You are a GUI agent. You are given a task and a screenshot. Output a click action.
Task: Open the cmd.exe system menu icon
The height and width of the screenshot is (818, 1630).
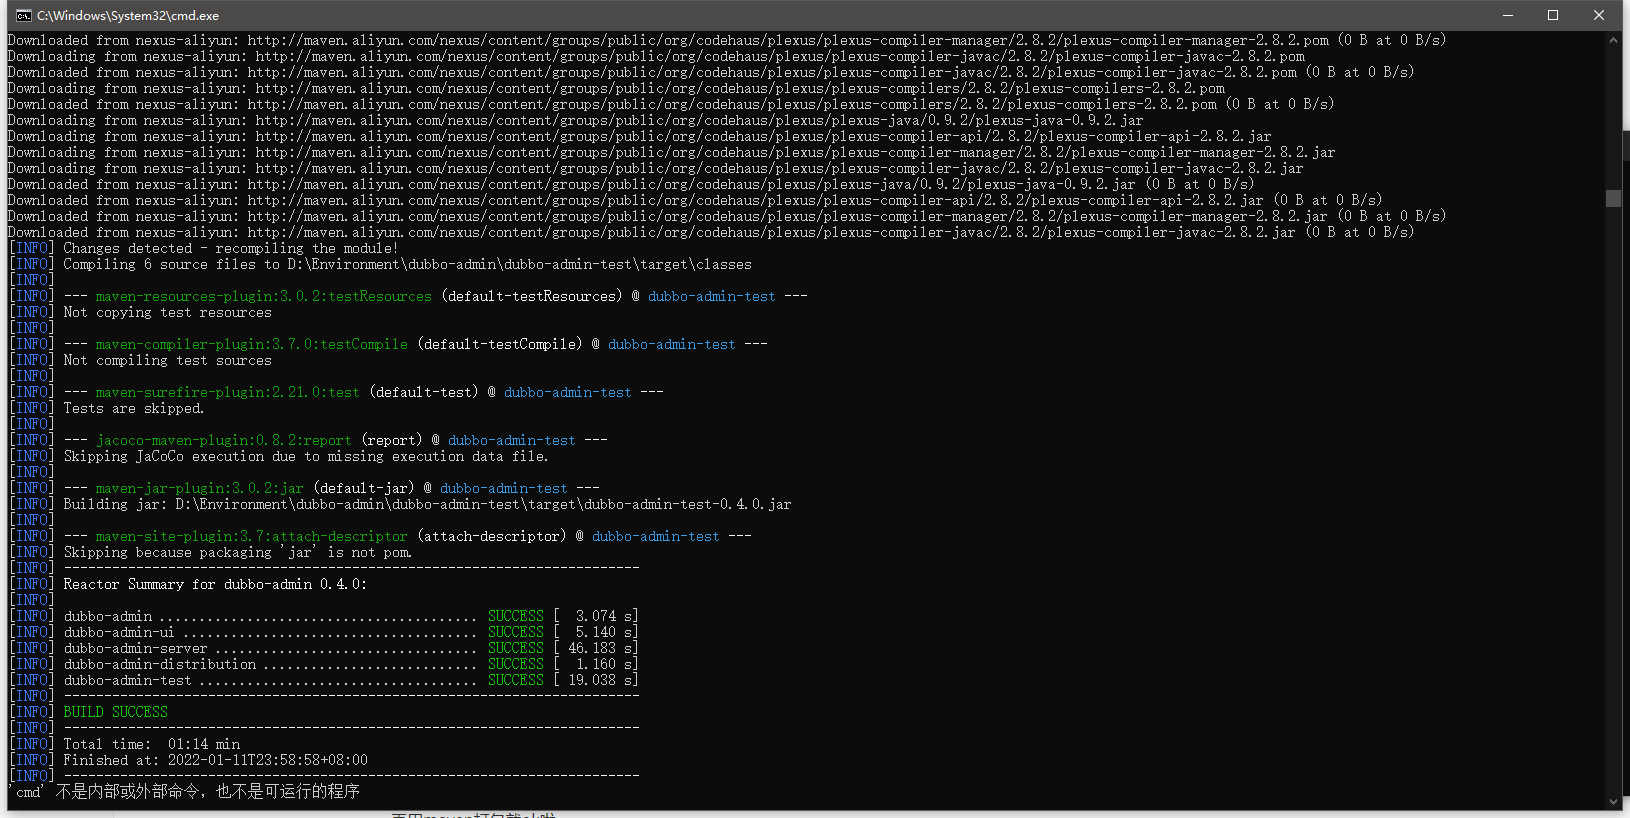(x=24, y=15)
